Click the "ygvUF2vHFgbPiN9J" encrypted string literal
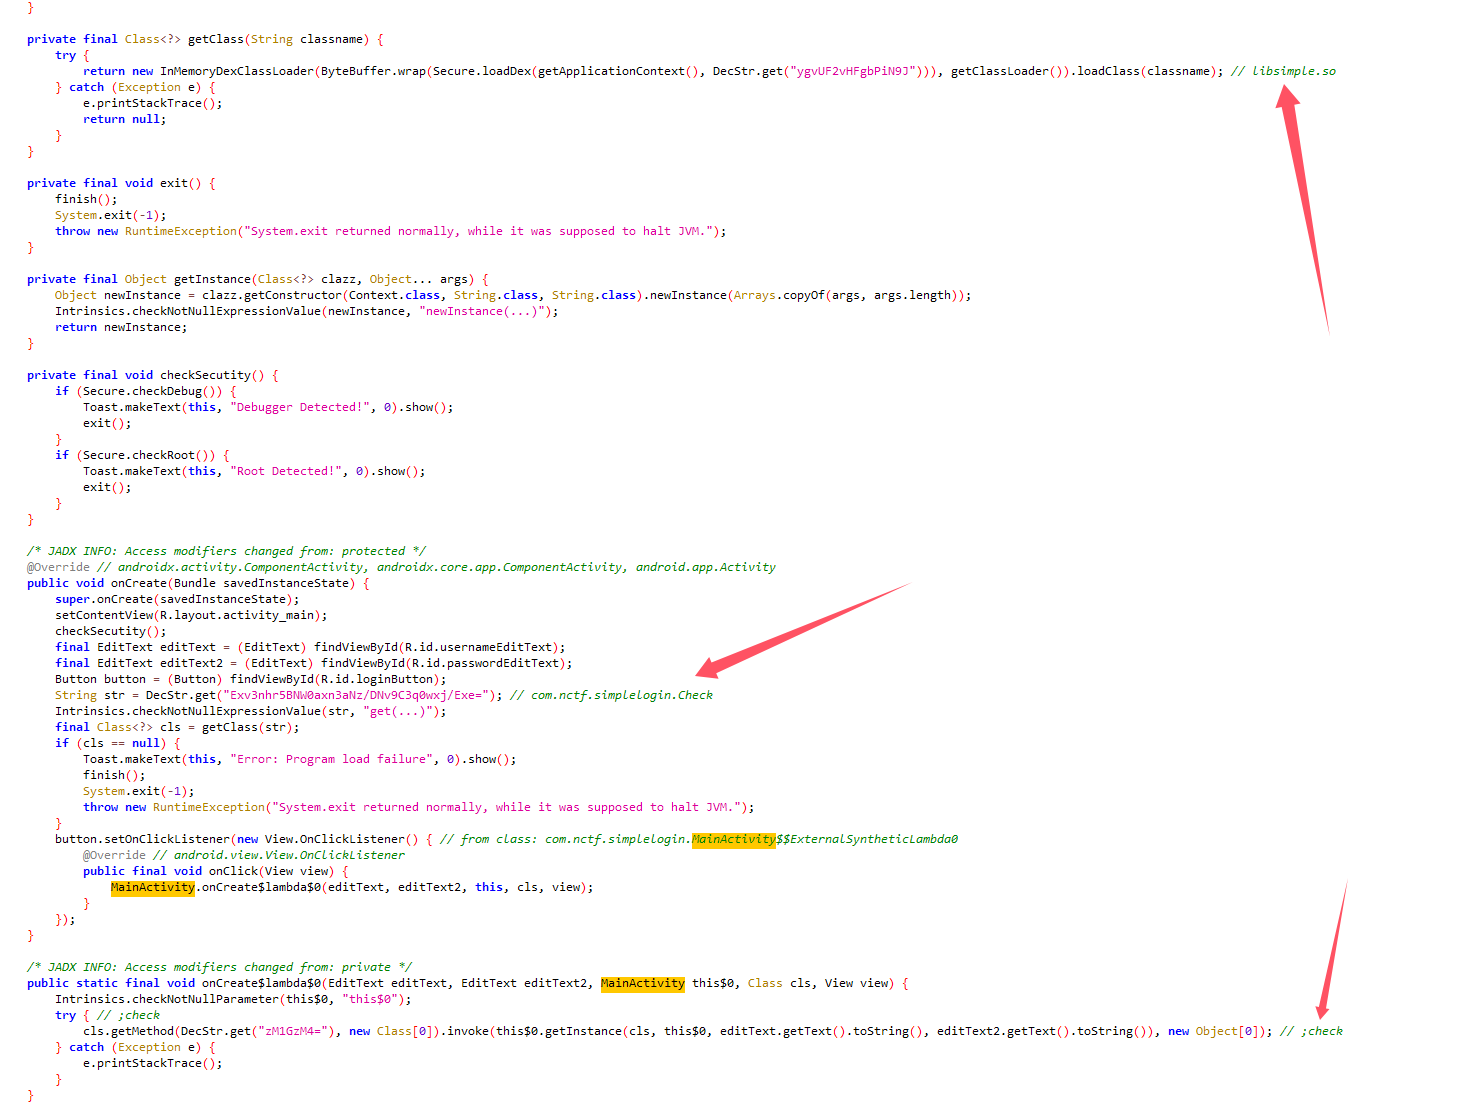This screenshot has height=1104, width=1459. click(853, 71)
